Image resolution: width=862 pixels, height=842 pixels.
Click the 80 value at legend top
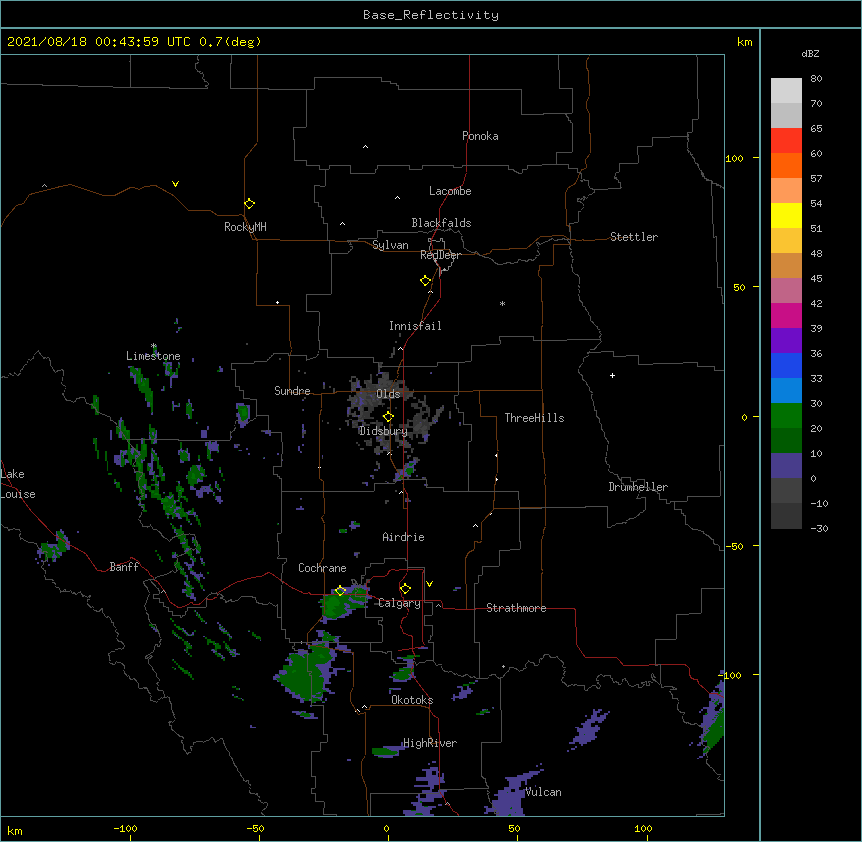click(816, 79)
